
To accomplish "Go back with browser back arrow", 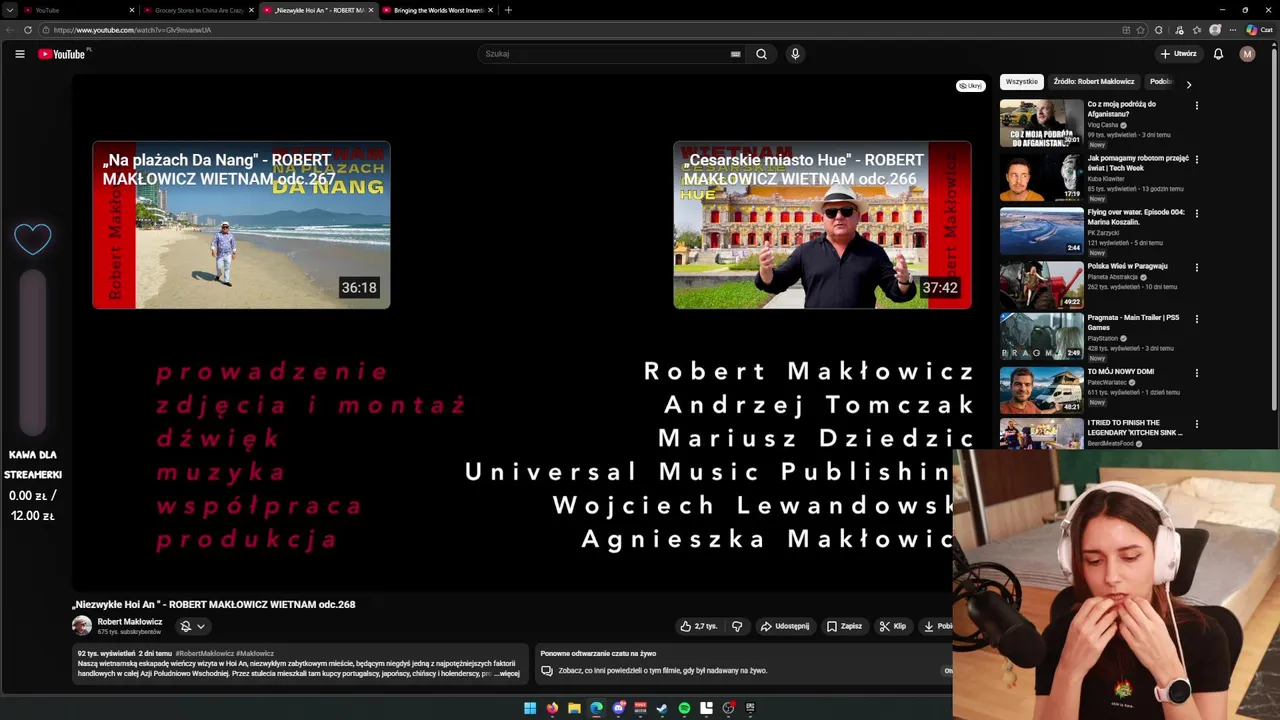I will tap(10, 30).
